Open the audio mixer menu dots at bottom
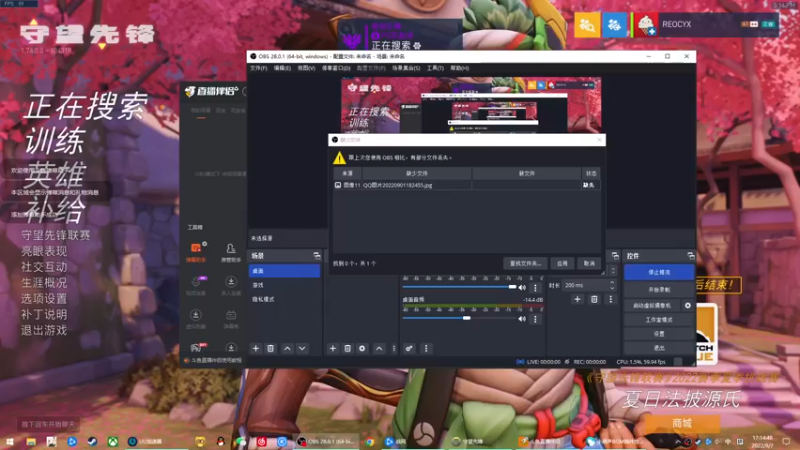Image resolution: width=800 pixels, height=450 pixels. pyautogui.click(x=426, y=348)
